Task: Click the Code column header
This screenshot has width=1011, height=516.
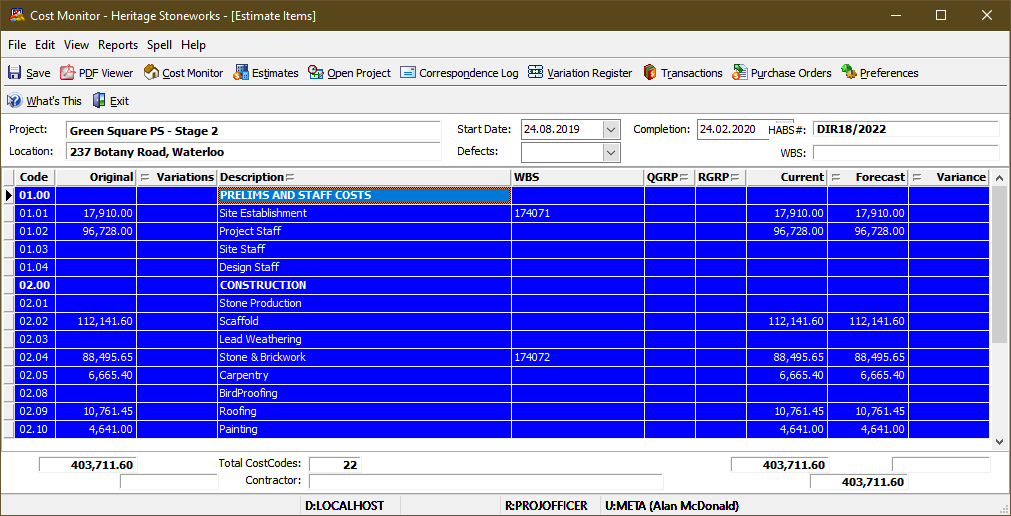Action: (35, 177)
